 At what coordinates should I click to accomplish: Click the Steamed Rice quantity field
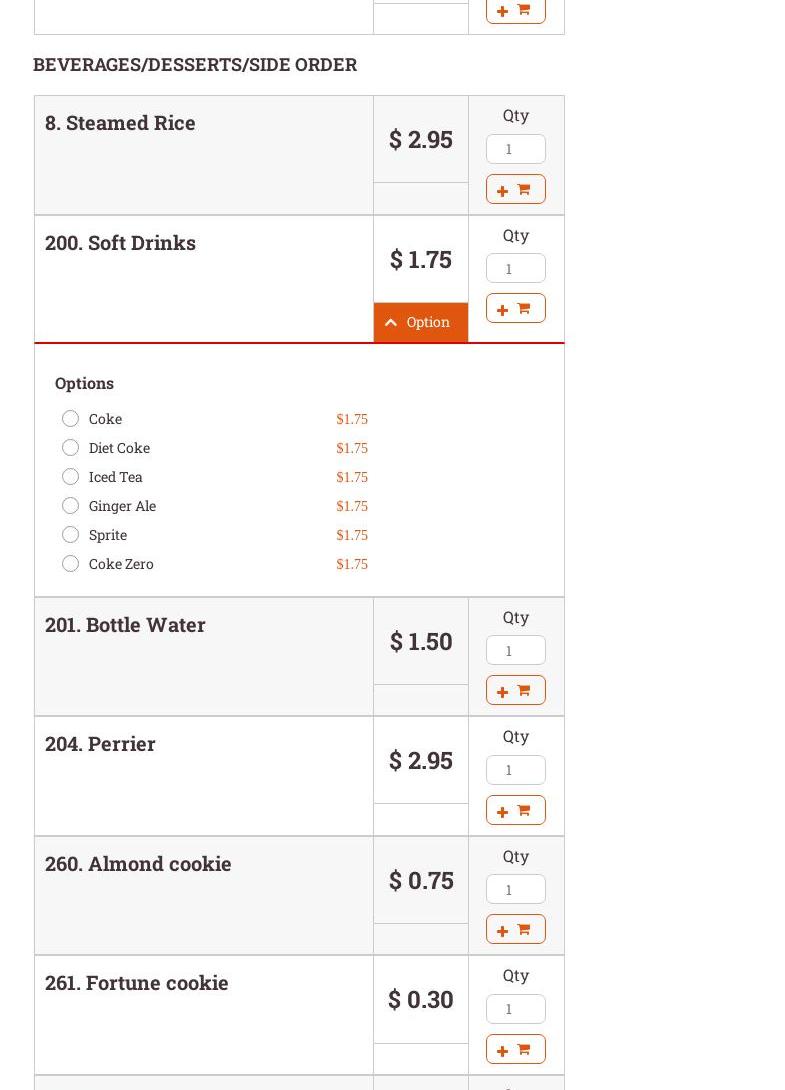(x=515, y=149)
